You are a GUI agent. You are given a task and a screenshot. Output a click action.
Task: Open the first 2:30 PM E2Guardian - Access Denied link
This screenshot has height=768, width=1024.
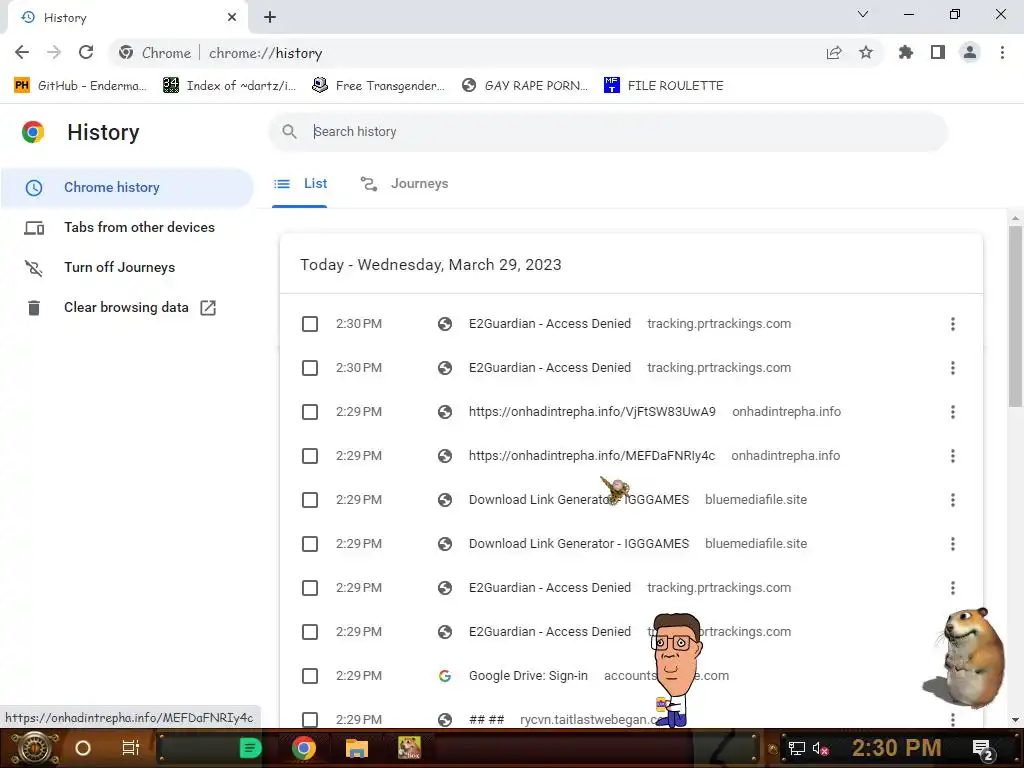(x=550, y=324)
